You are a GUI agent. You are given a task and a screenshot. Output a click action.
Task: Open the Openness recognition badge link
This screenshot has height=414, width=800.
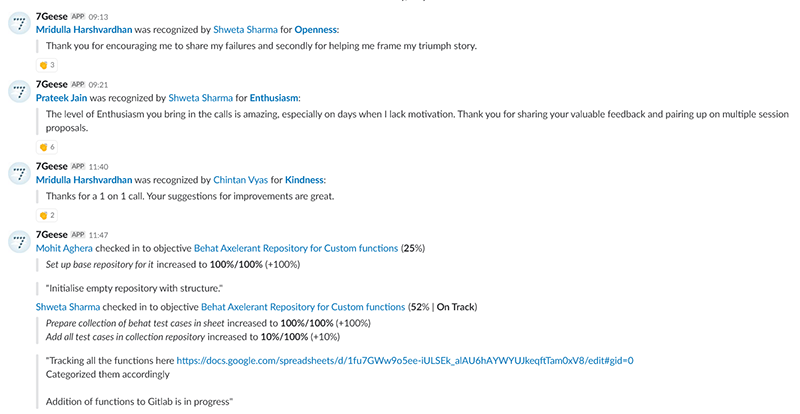[x=315, y=30]
